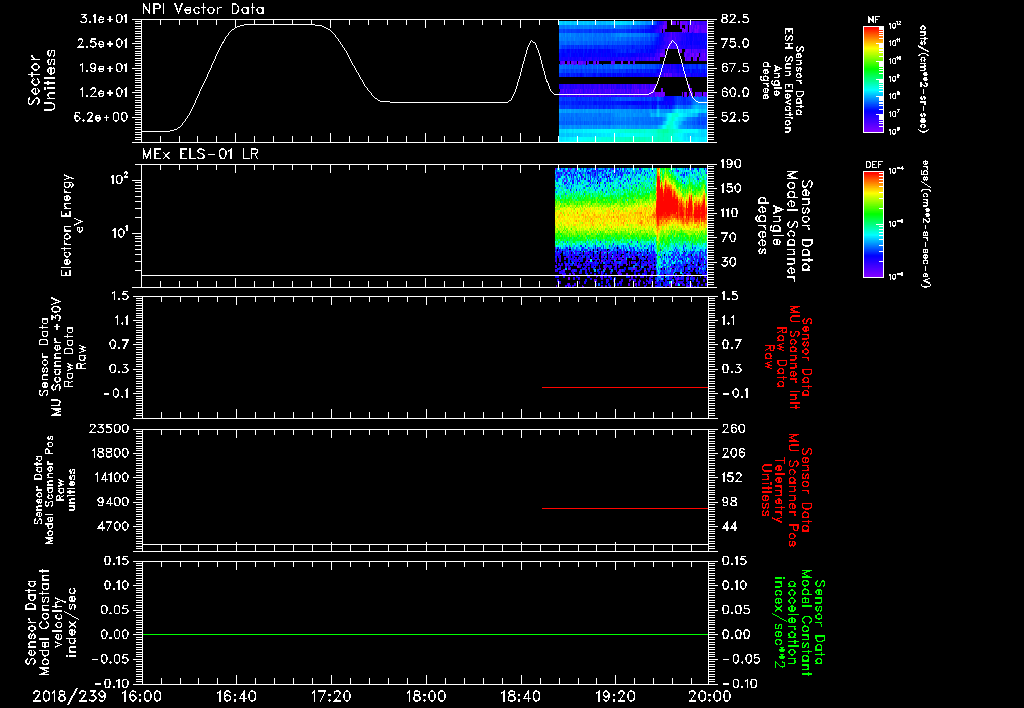Click the NF color bar legend
Screen dimensions: 1024x708
click(x=873, y=78)
